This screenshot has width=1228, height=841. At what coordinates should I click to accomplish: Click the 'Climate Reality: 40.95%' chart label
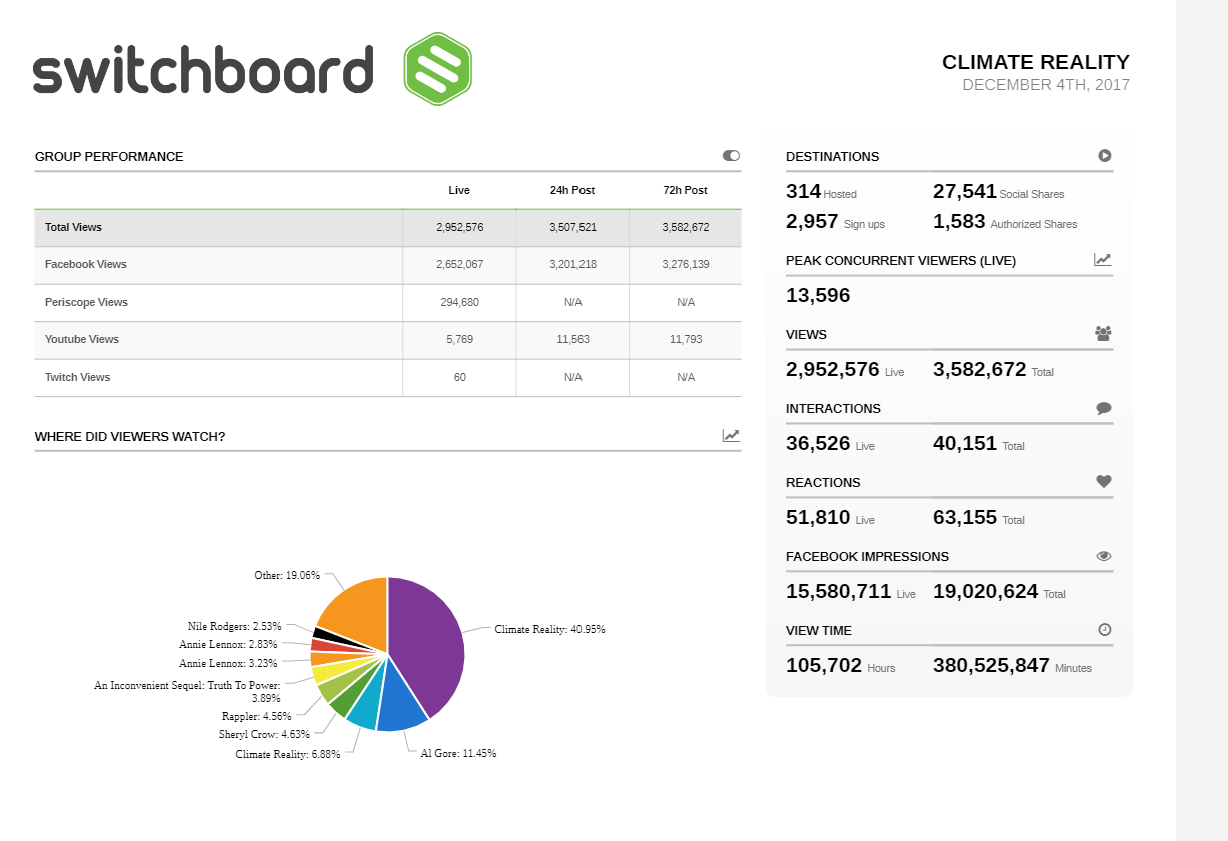[550, 630]
